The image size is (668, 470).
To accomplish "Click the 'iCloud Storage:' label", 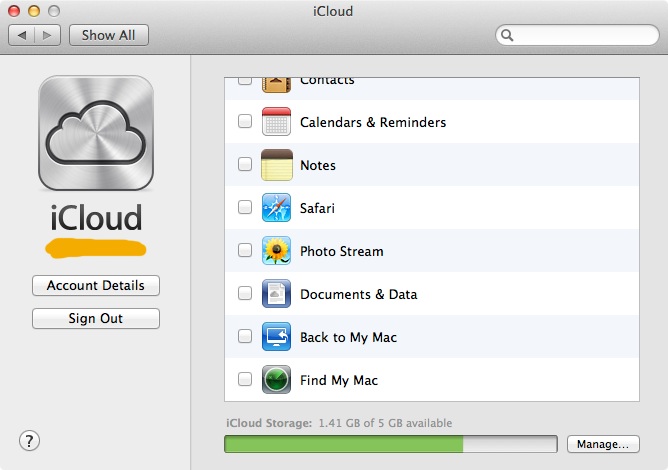I will [x=269, y=423].
